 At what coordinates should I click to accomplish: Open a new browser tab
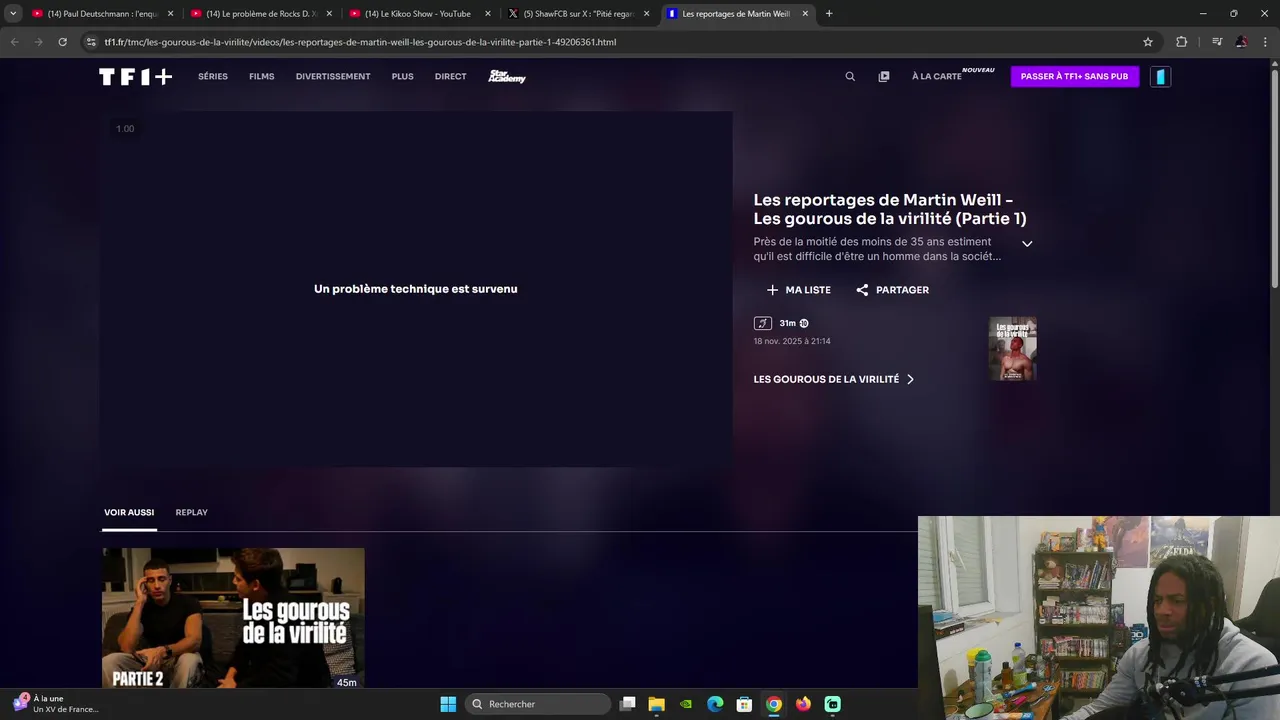[829, 14]
